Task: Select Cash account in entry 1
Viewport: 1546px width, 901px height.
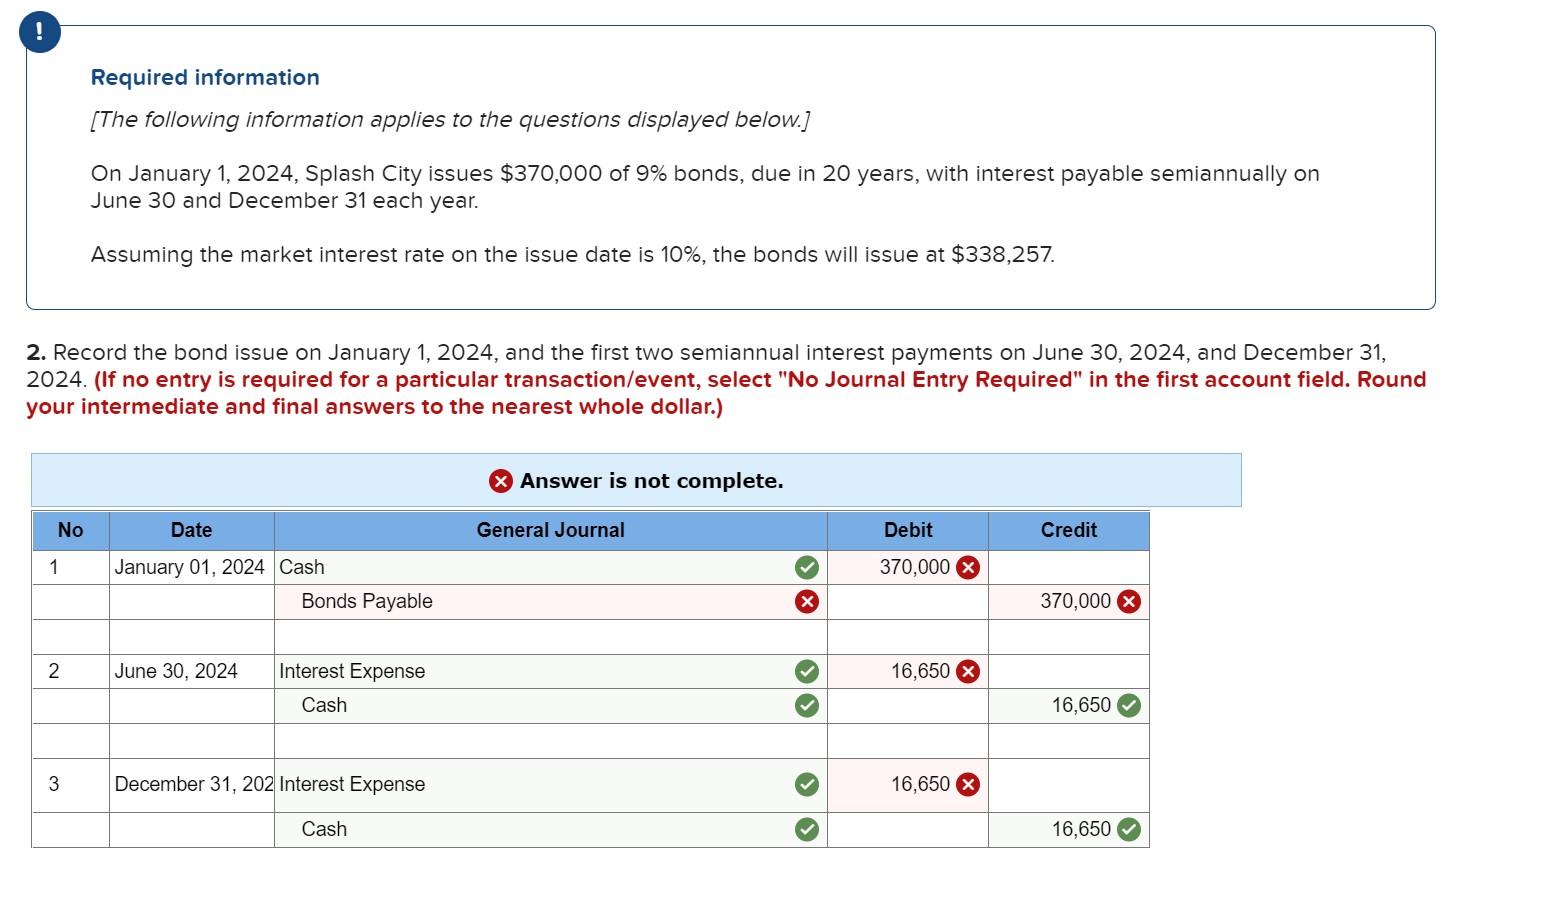Action: [x=550, y=568]
